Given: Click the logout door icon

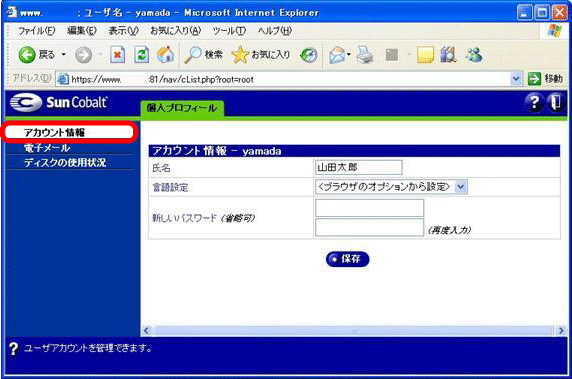Looking at the screenshot, I should tap(556, 103).
